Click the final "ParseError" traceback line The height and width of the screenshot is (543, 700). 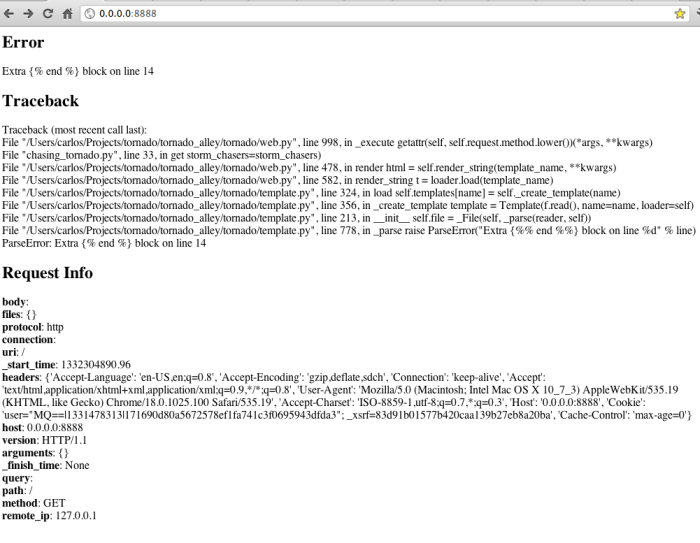(104, 243)
